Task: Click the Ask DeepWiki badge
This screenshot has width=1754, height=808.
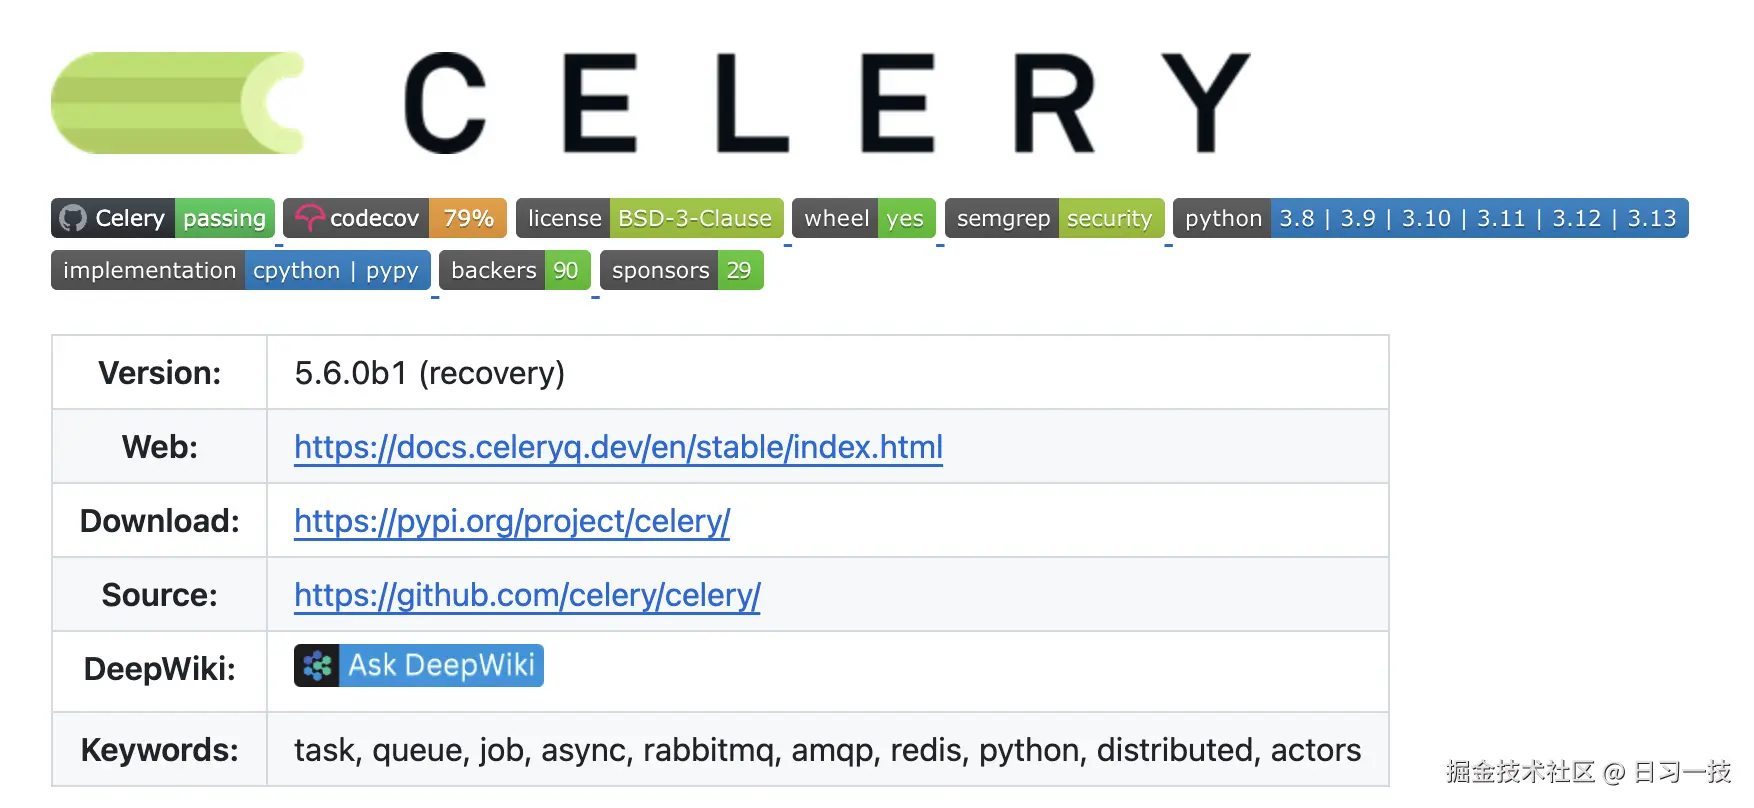Action: 419,666
